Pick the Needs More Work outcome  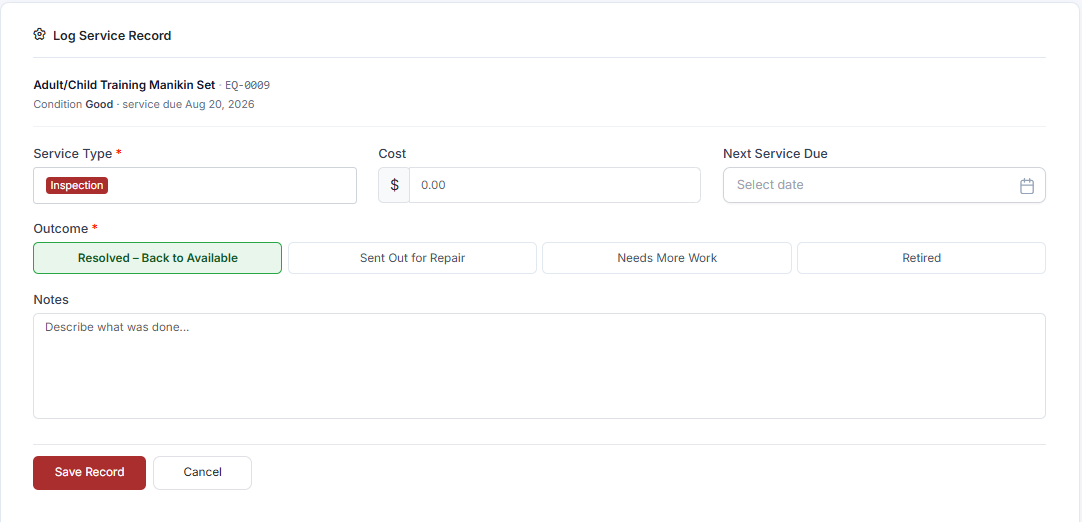(667, 258)
